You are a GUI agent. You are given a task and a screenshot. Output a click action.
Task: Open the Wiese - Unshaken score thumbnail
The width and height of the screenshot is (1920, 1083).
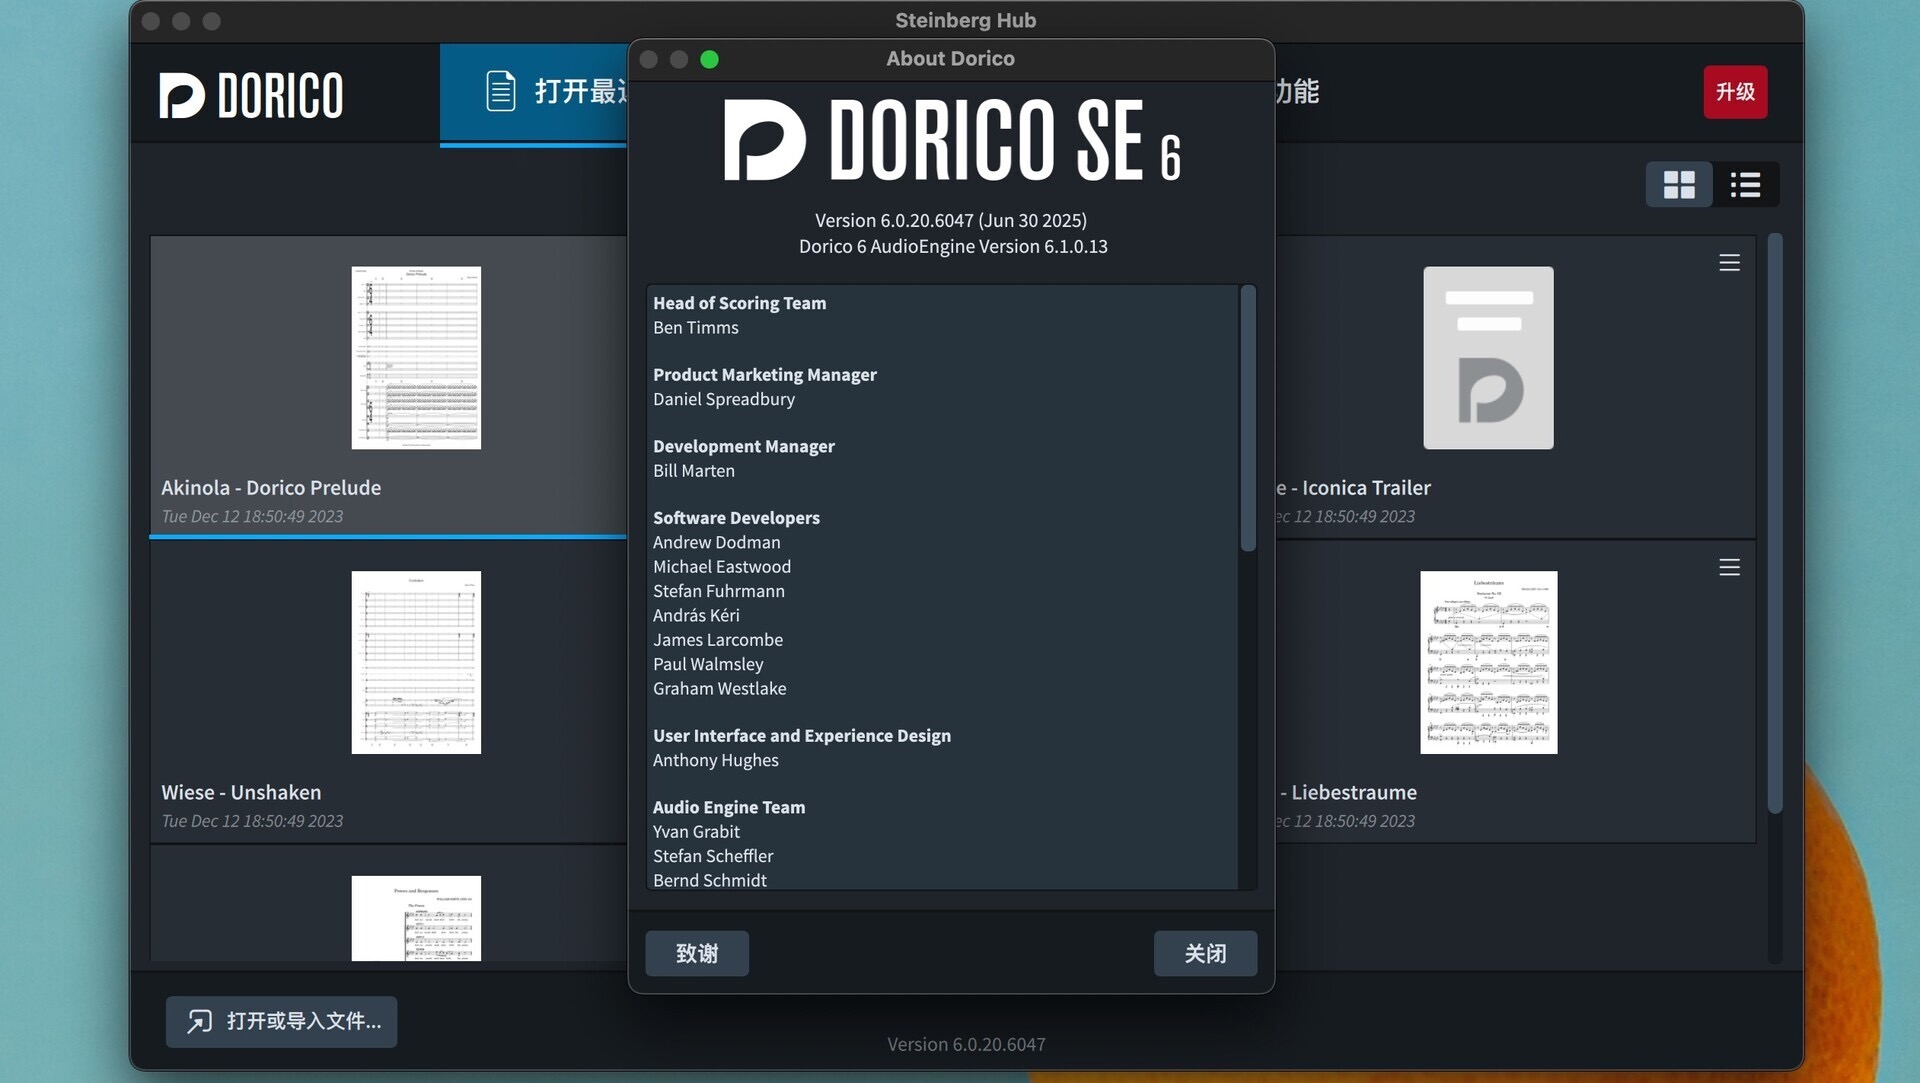pyautogui.click(x=416, y=662)
